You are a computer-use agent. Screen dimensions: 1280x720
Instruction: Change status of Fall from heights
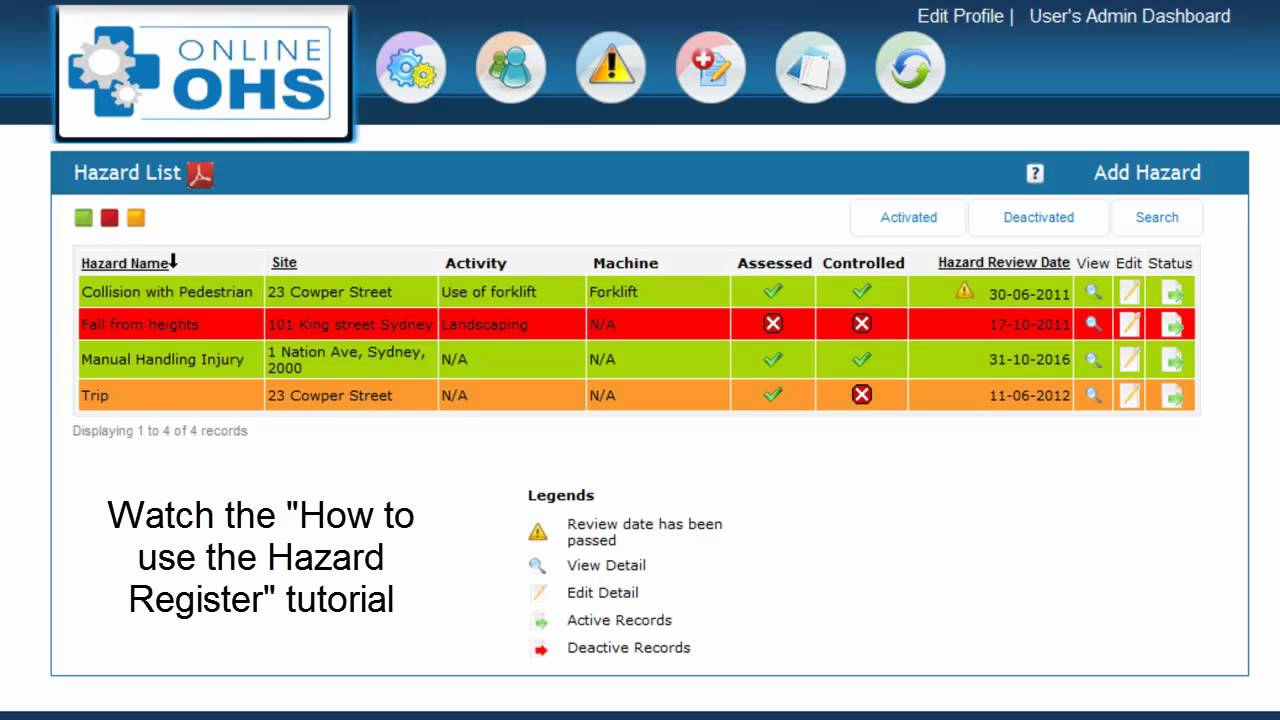point(1172,324)
